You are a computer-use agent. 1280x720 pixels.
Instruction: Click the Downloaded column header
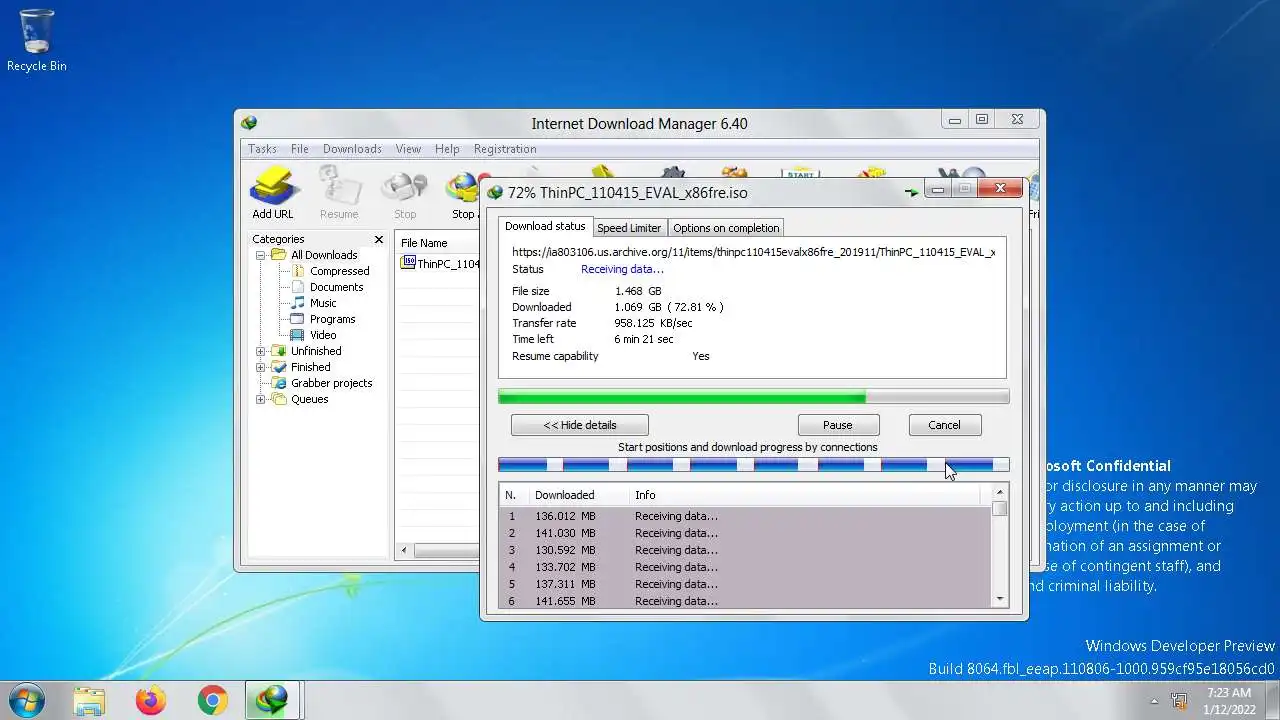(580, 495)
